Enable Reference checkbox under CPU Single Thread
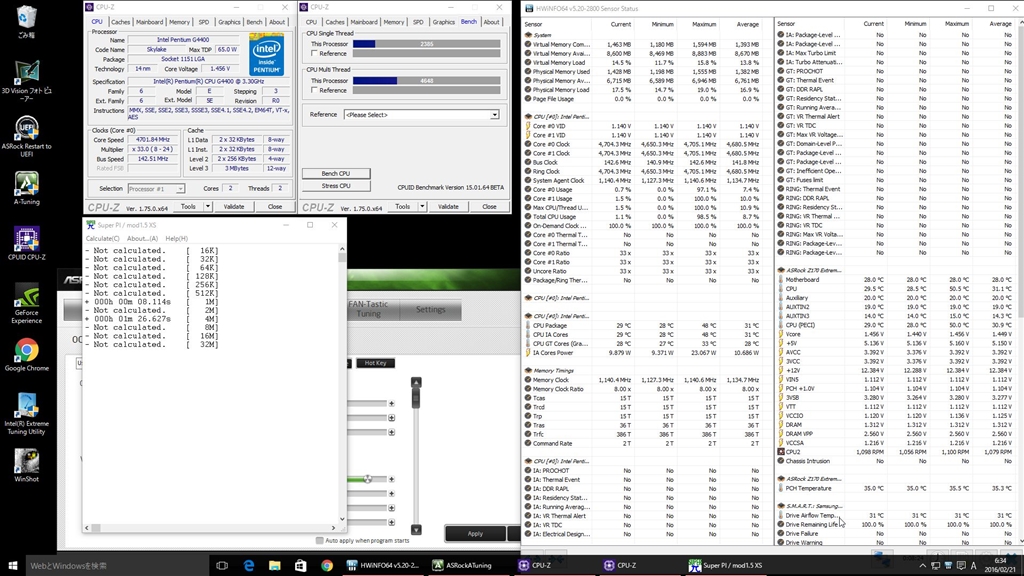Image resolution: width=1024 pixels, height=576 pixels. 315,54
